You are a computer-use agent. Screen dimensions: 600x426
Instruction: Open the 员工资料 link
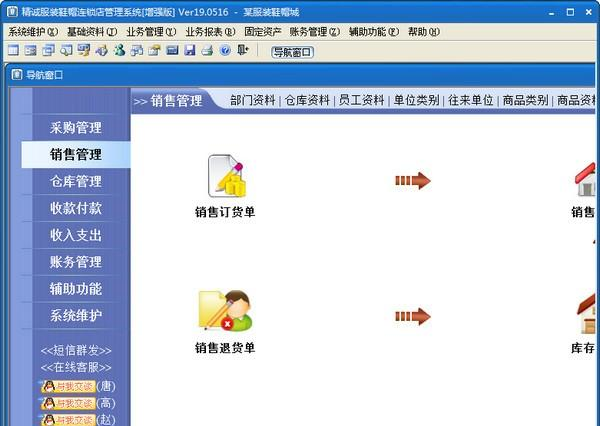[x=362, y=100]
